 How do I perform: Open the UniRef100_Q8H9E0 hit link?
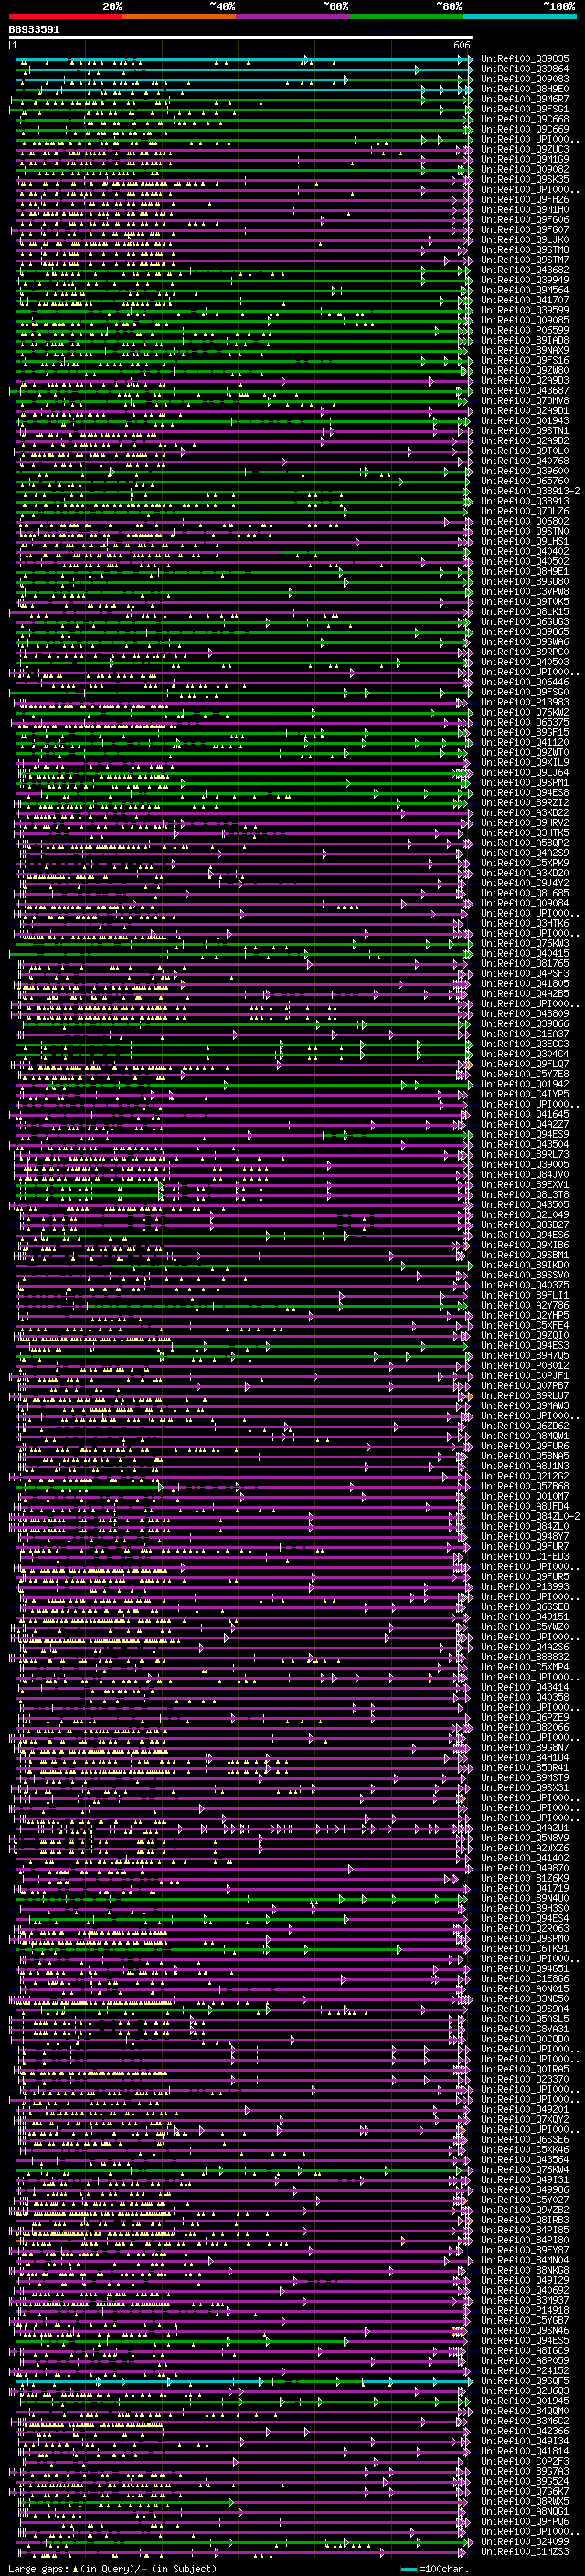[x=525, y=89]
